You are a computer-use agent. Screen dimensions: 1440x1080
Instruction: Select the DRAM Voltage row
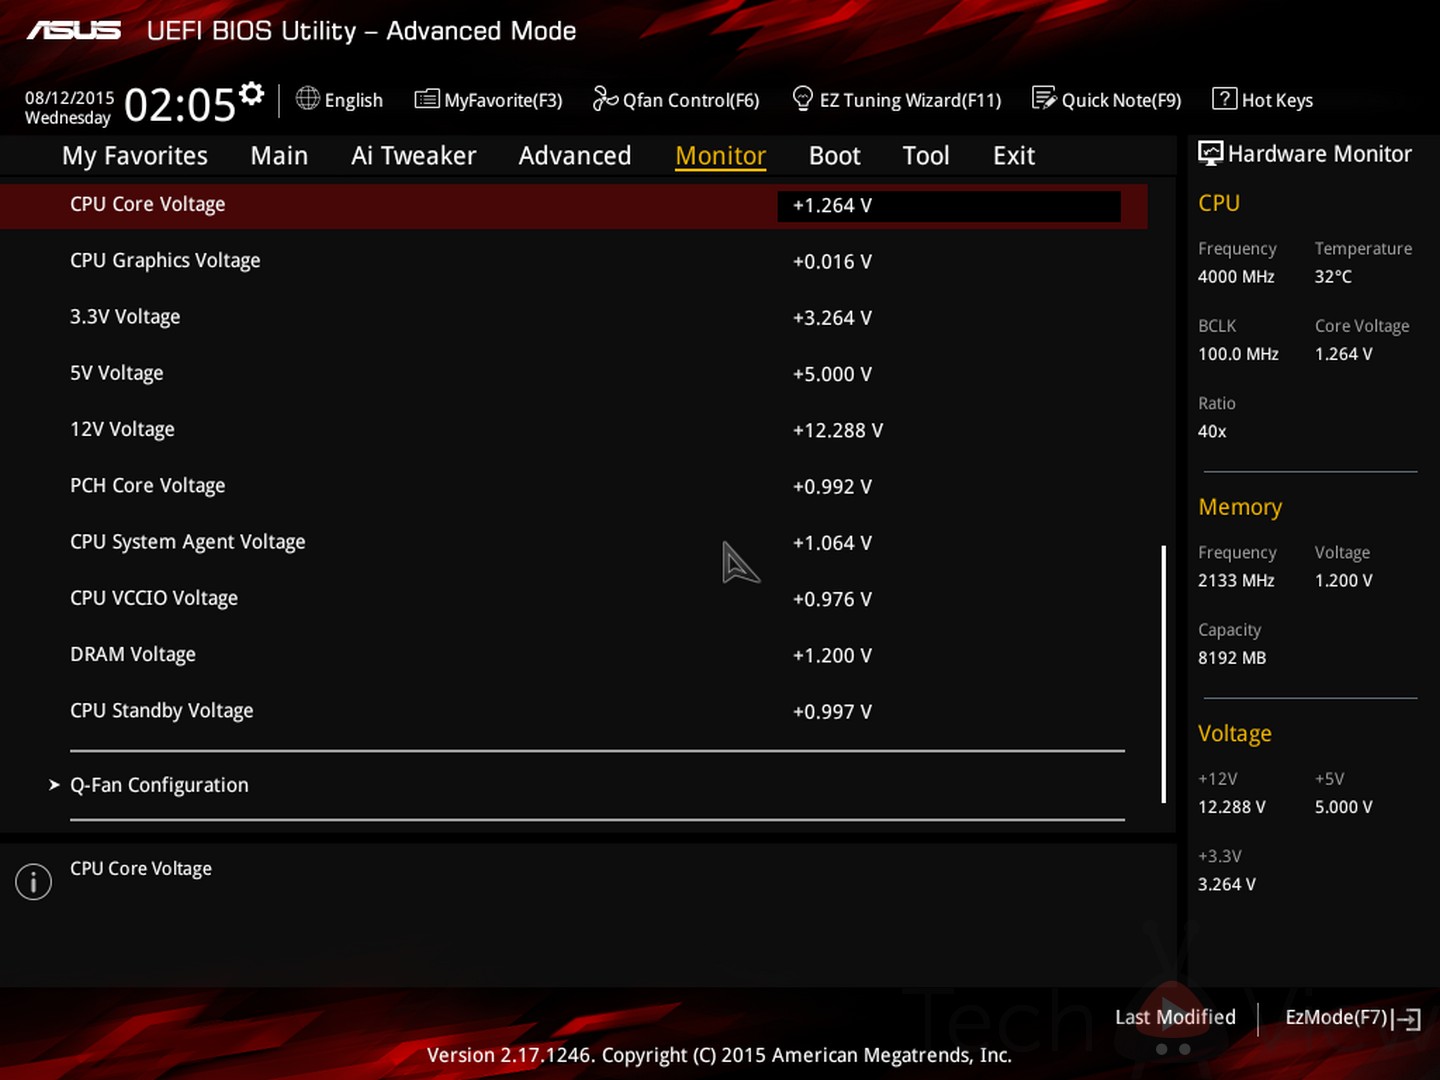[x=574, y=654]
